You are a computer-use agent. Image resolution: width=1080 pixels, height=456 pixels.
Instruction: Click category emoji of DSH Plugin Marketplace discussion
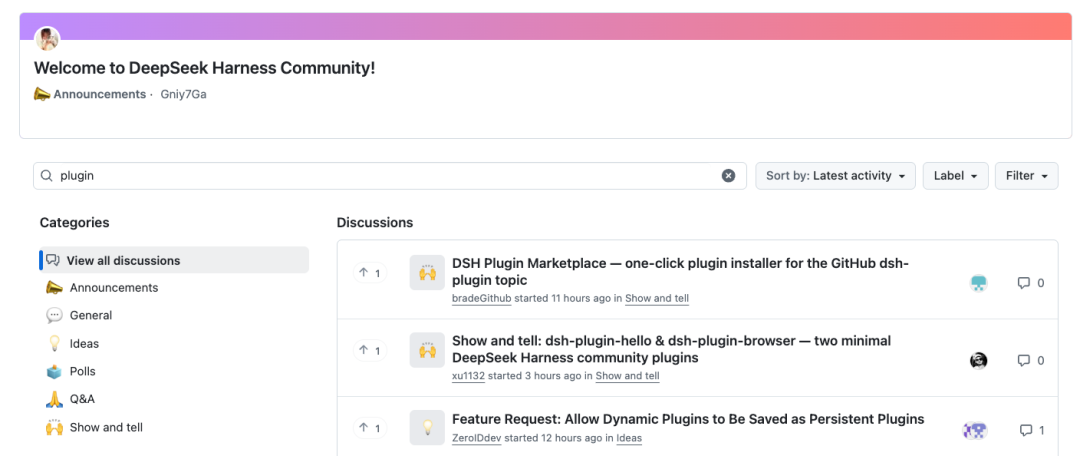427,273
